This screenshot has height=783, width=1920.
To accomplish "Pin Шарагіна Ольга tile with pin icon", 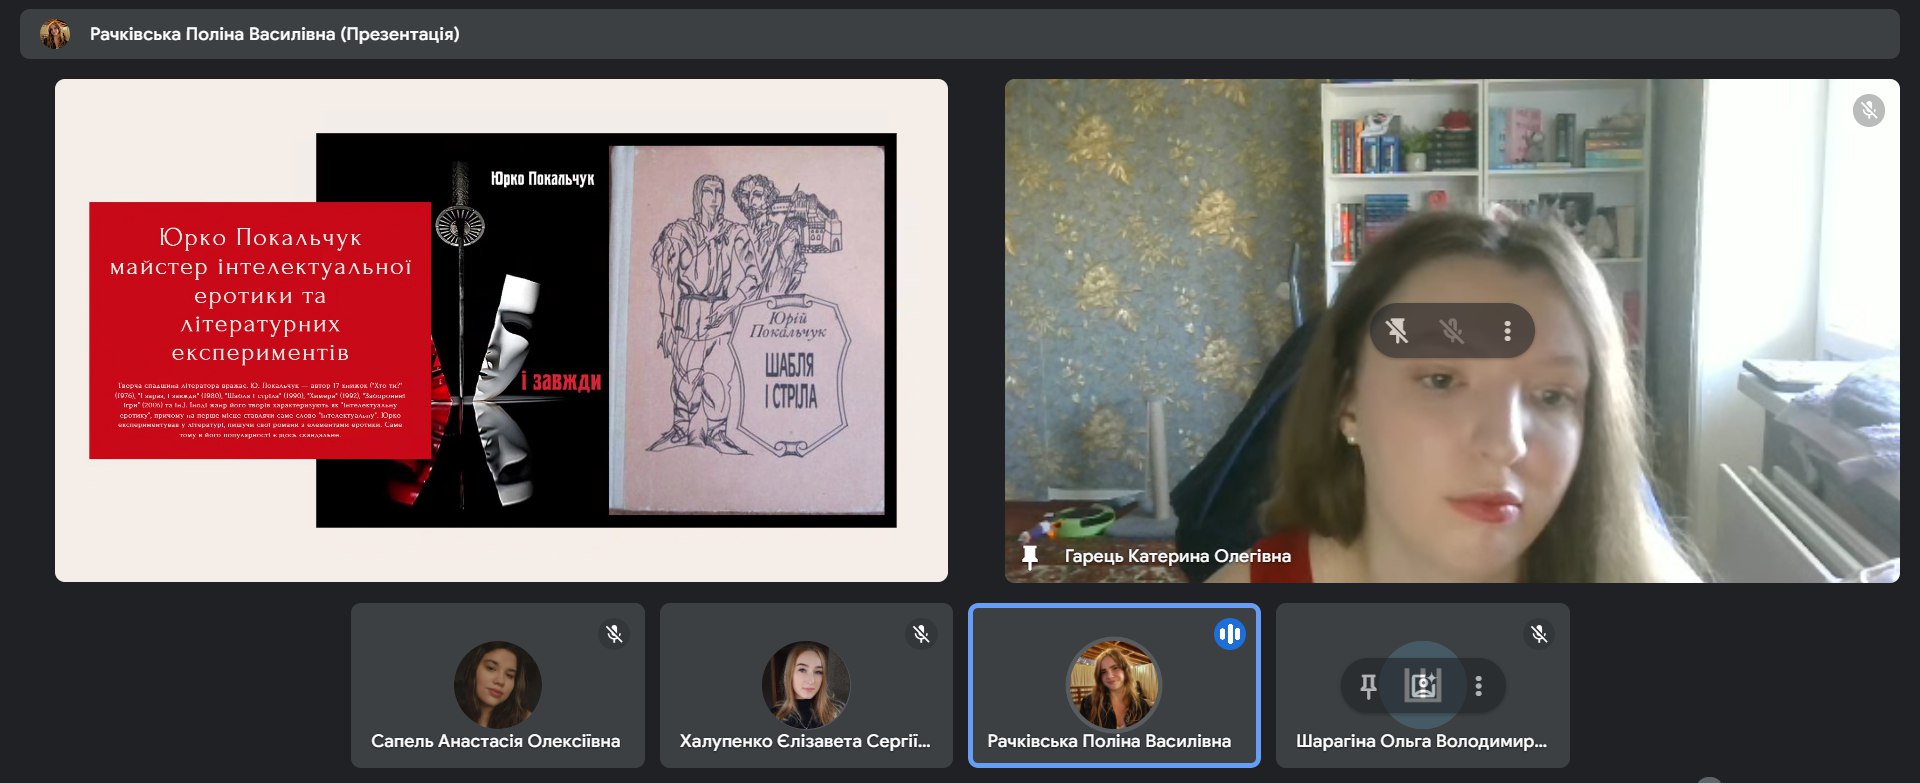I will pyautogui.click(x=1368, y=686).
